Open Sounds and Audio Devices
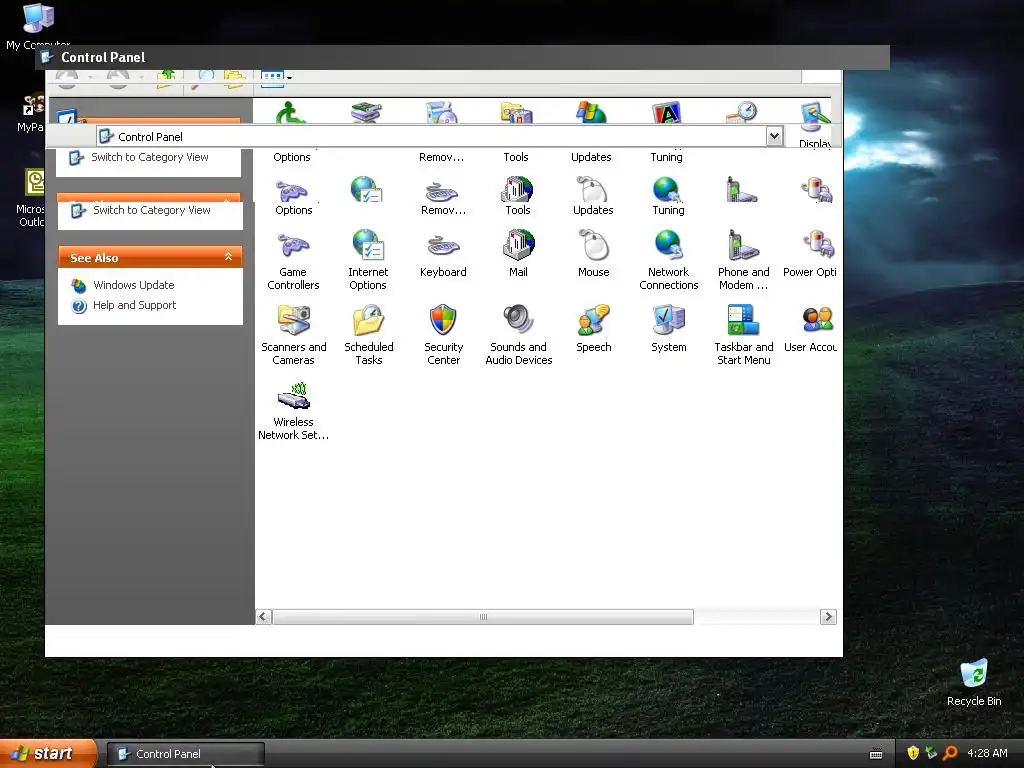The height and width of the screenshot is (768, 1024). [519, 336]
